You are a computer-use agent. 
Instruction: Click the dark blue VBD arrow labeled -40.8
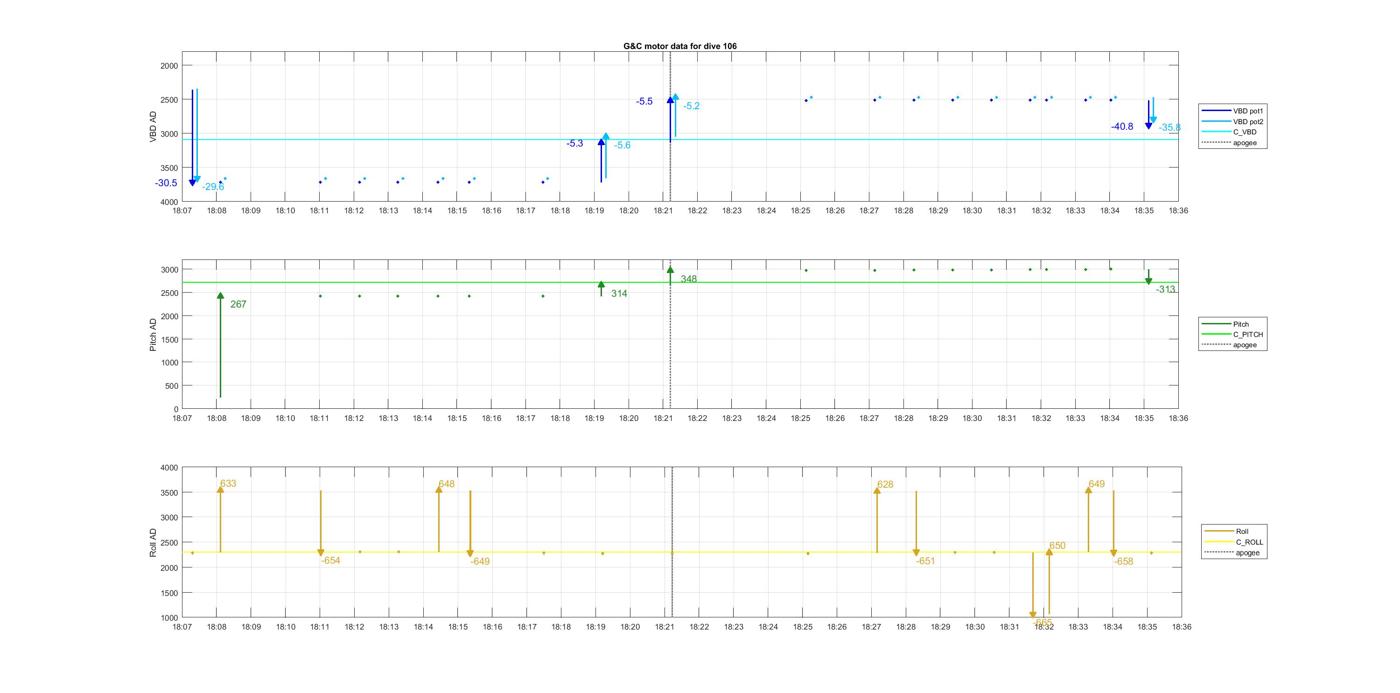(1148, 114)
